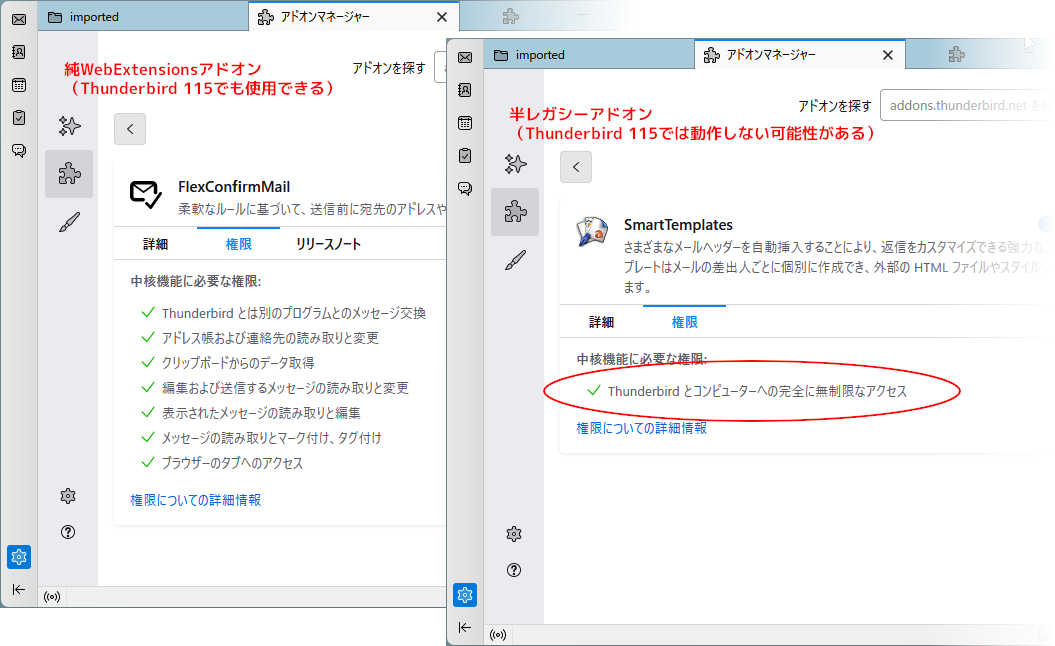Click 'アドレス帳および連絡先の読み取りと変更' permission
Viewport: 1055px width, 646px height.
(x=270, y=338)
